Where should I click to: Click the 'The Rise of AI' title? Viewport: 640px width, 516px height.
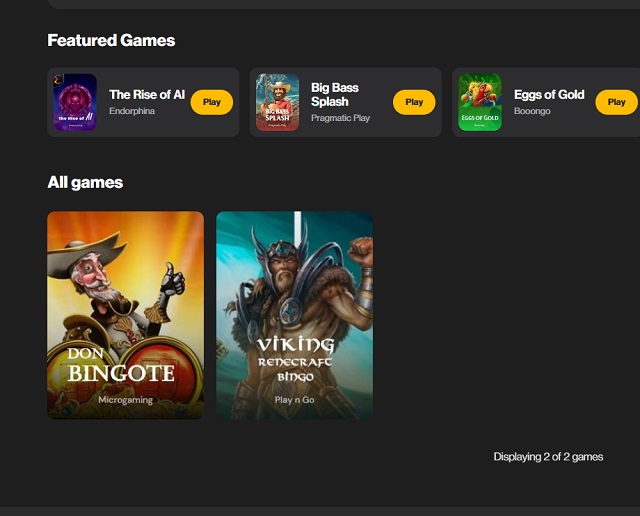point(147,95)
